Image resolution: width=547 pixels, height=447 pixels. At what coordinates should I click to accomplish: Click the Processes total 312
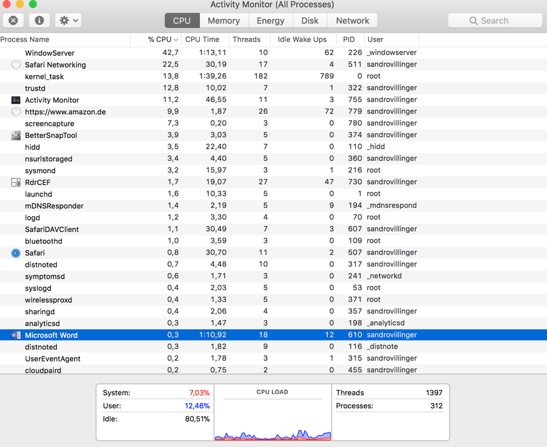coord(436,406)
